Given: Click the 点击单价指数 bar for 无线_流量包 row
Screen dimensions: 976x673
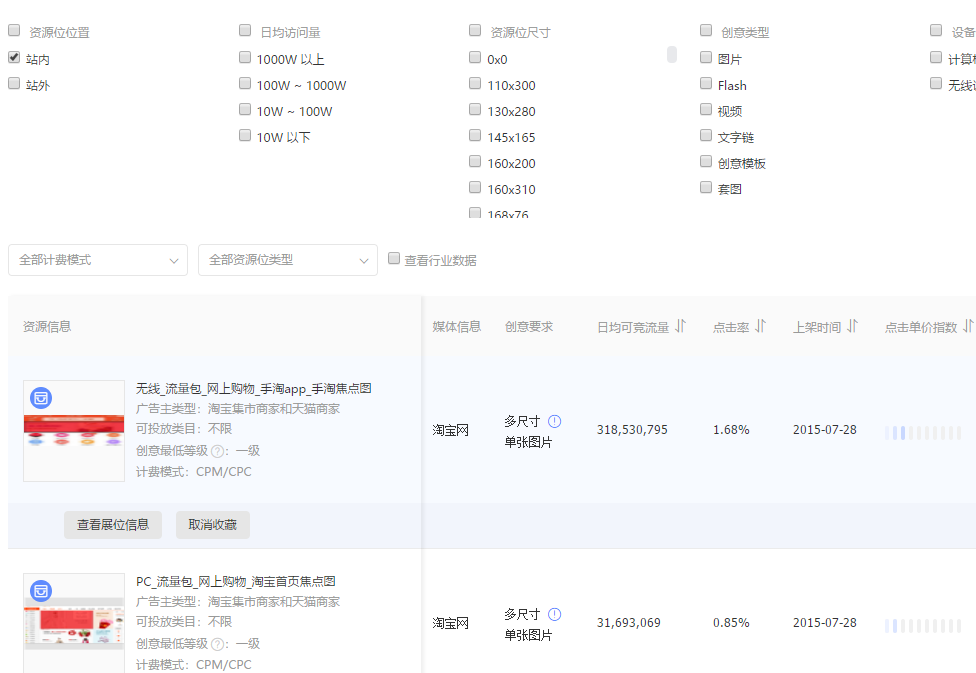Looking at the screenshot, I should pyautogui.click(x=922, y=433).
